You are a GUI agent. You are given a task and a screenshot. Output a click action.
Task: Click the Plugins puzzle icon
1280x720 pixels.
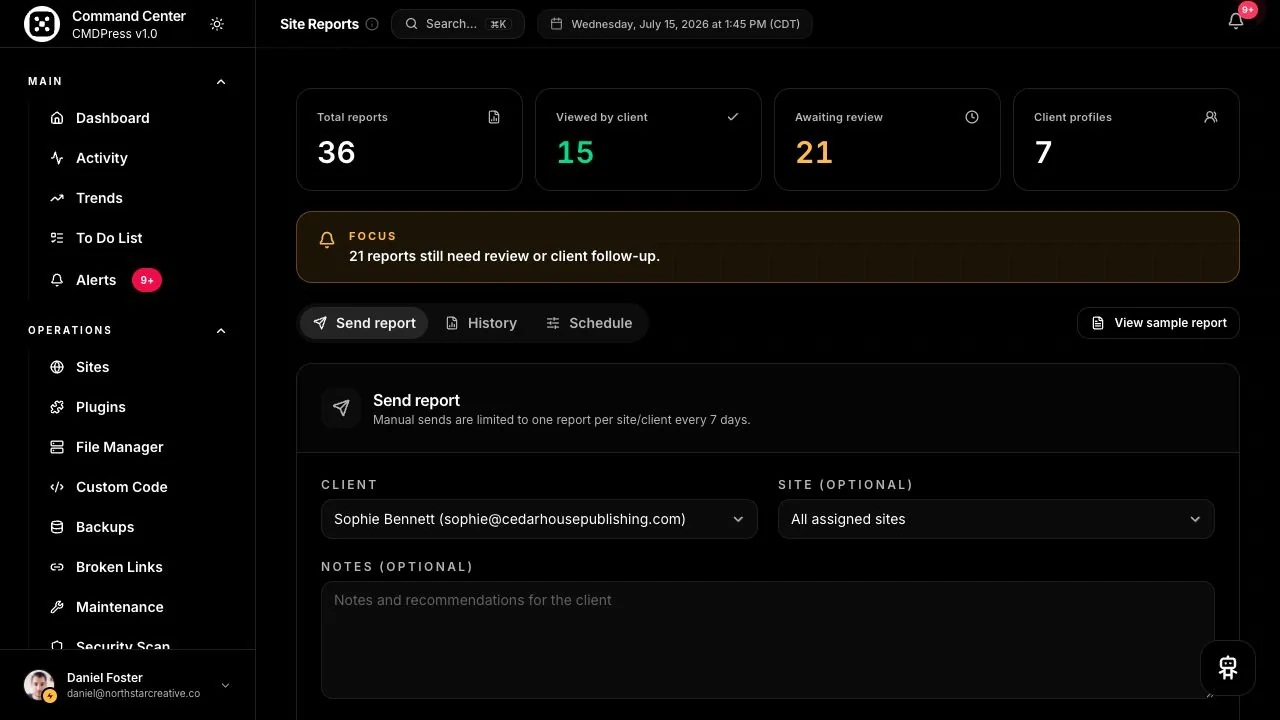point(57,407)
